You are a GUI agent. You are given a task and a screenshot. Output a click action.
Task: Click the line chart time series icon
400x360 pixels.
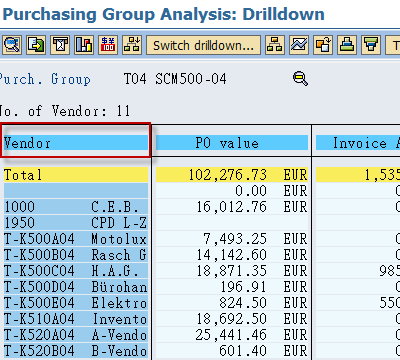pos(299,45)
